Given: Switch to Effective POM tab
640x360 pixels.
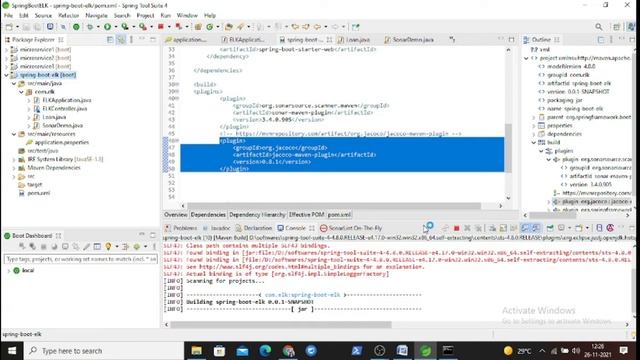Looking at the screenshot, I should 306,215.
